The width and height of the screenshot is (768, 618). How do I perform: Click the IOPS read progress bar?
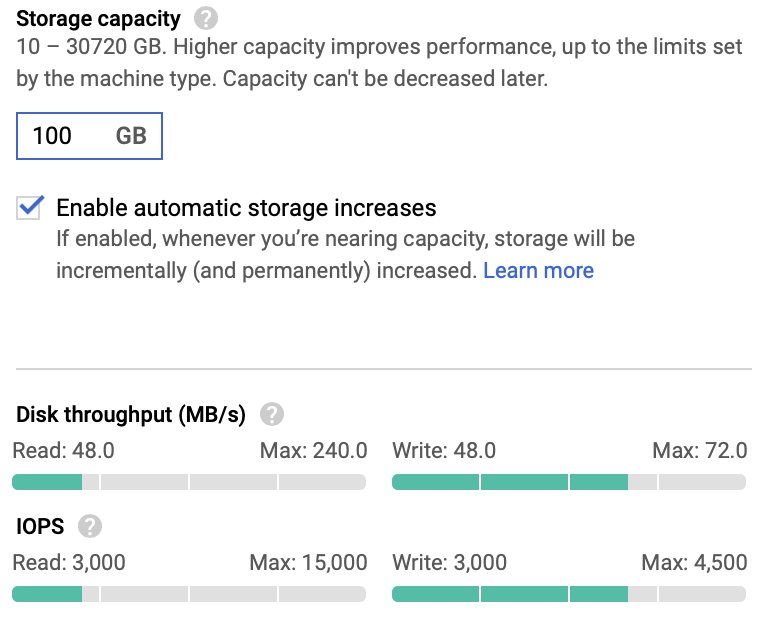coord(189,595)
